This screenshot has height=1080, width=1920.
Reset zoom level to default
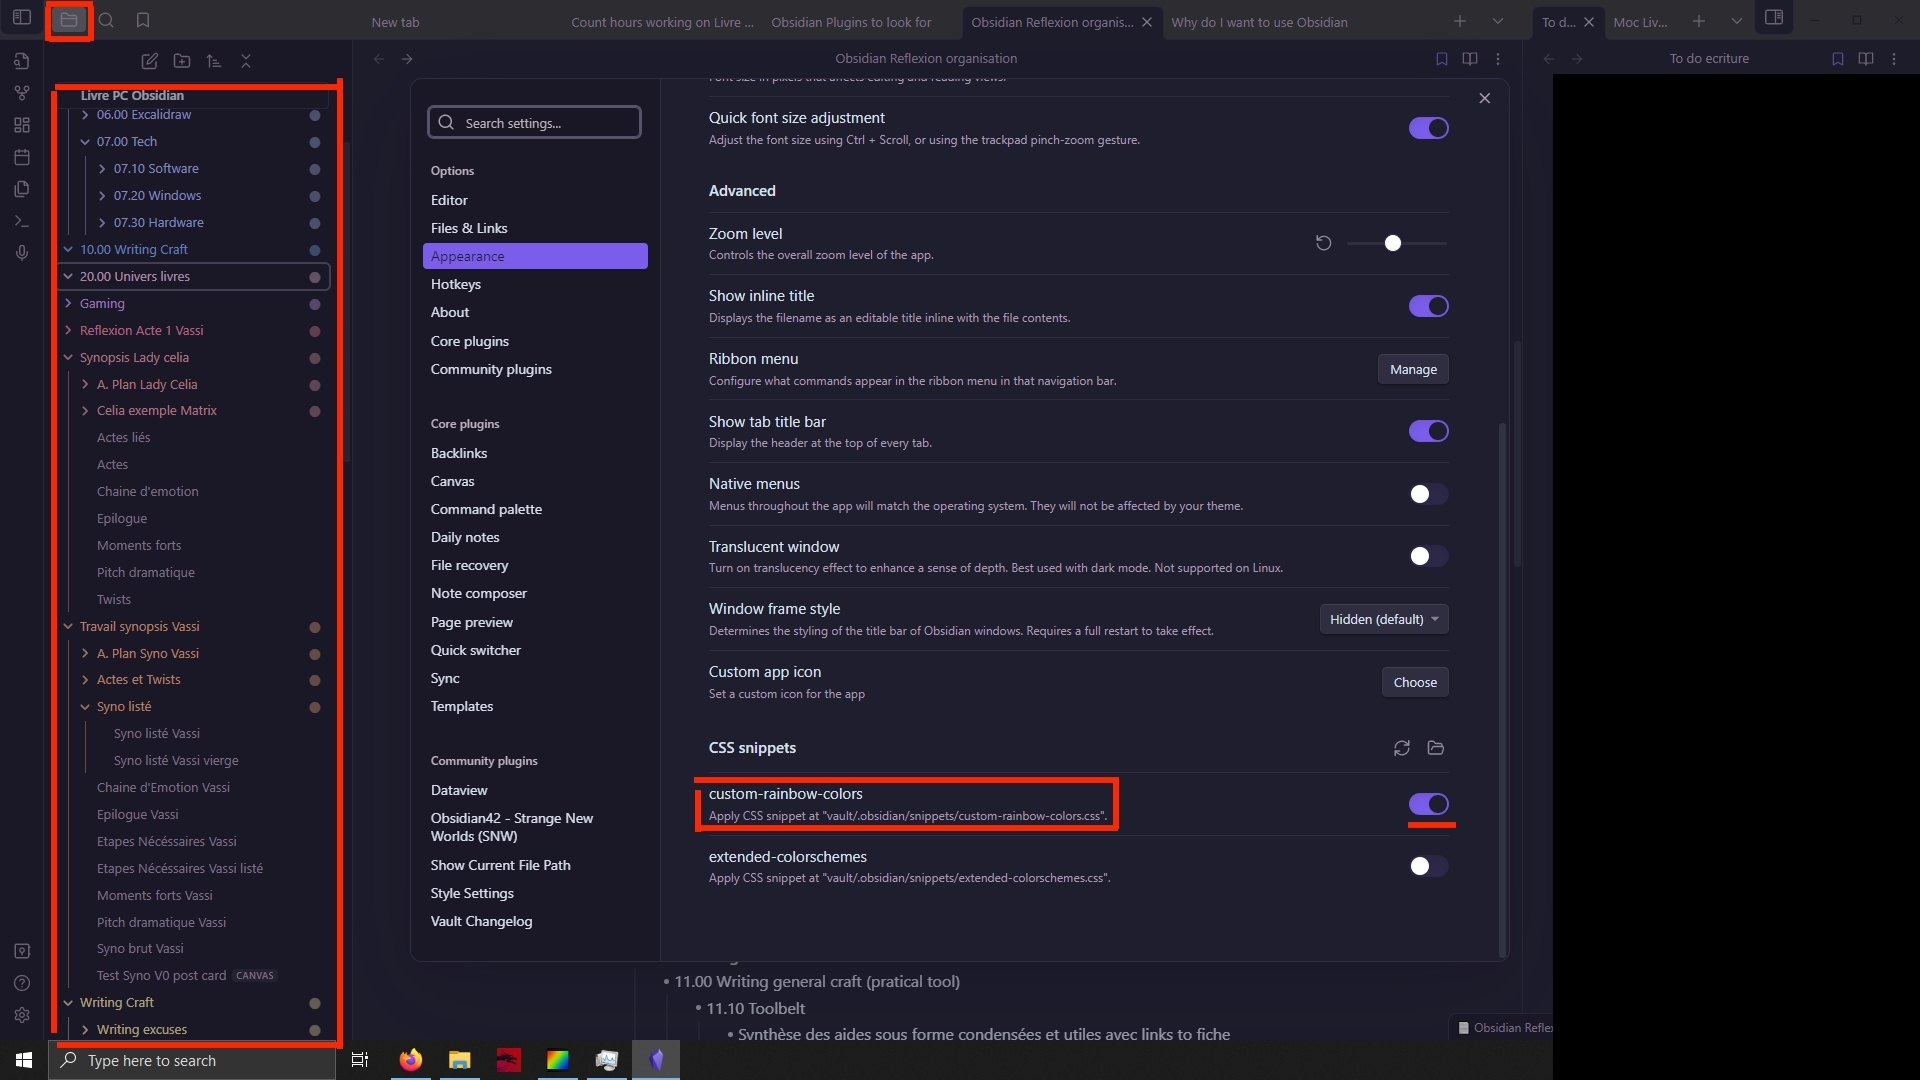[x=1323, y=243]
